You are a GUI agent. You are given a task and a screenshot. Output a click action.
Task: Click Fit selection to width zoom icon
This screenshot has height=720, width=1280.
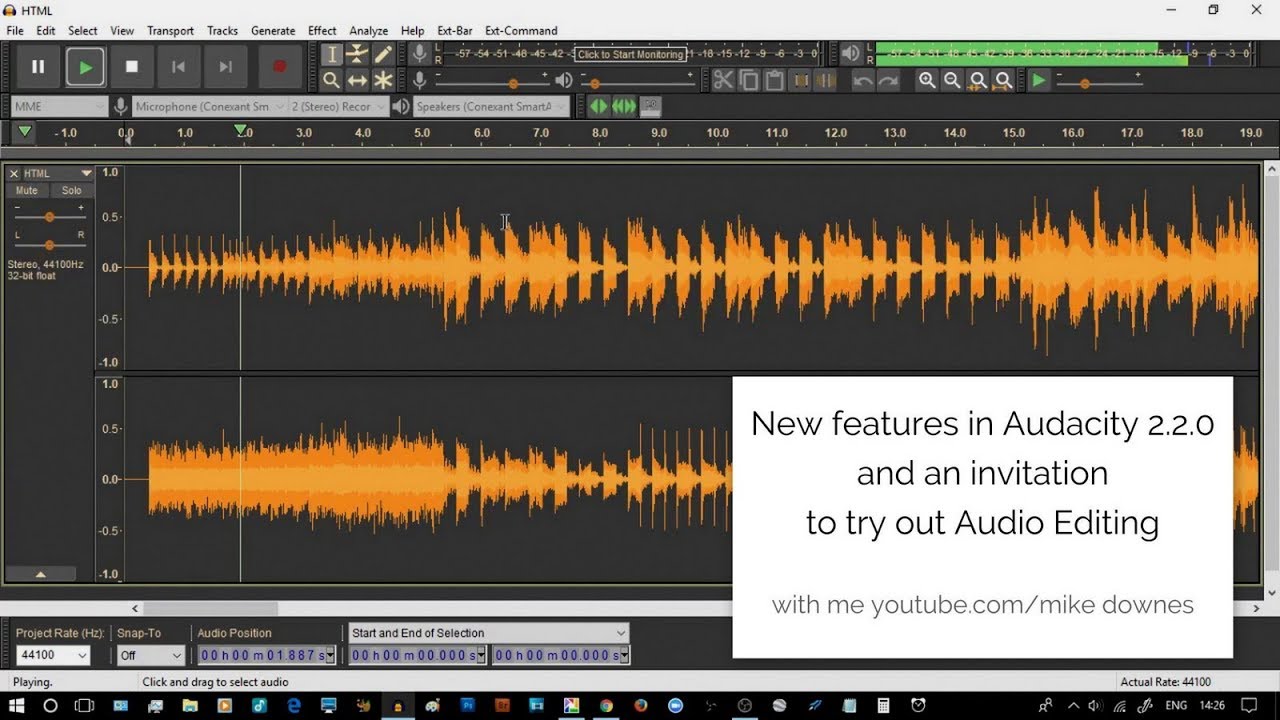pos(978,81)
